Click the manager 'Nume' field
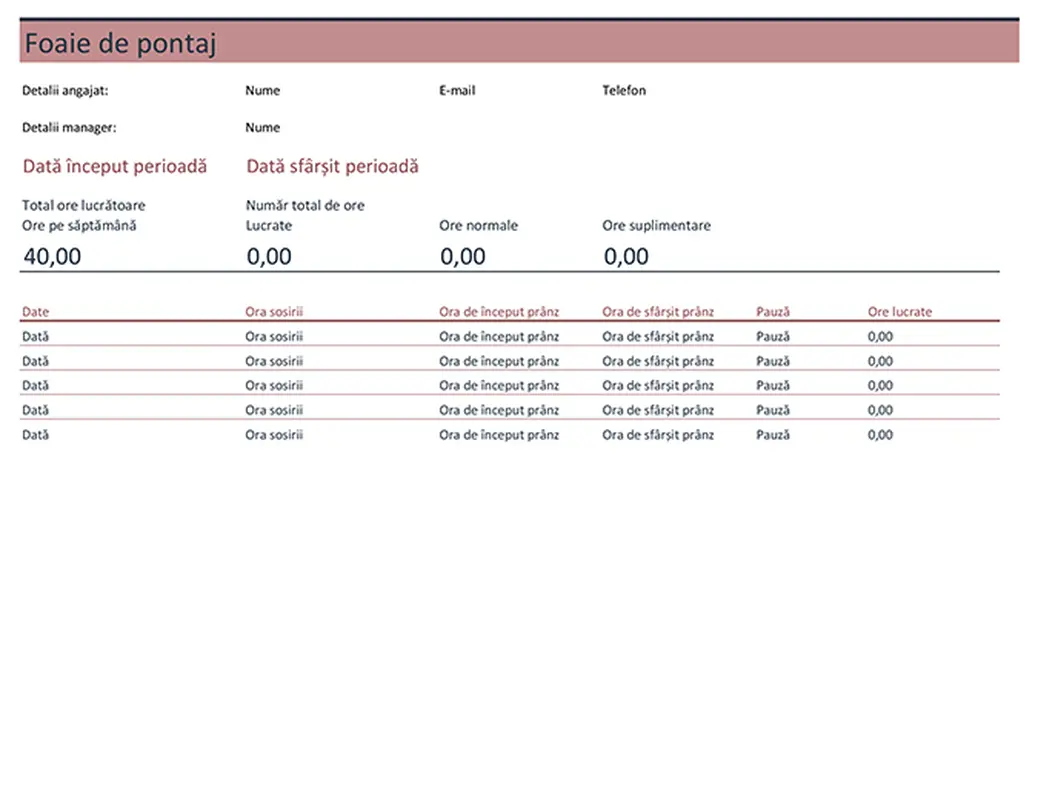The width and height of the screenshot is (1038, 800). coord(263,128)
